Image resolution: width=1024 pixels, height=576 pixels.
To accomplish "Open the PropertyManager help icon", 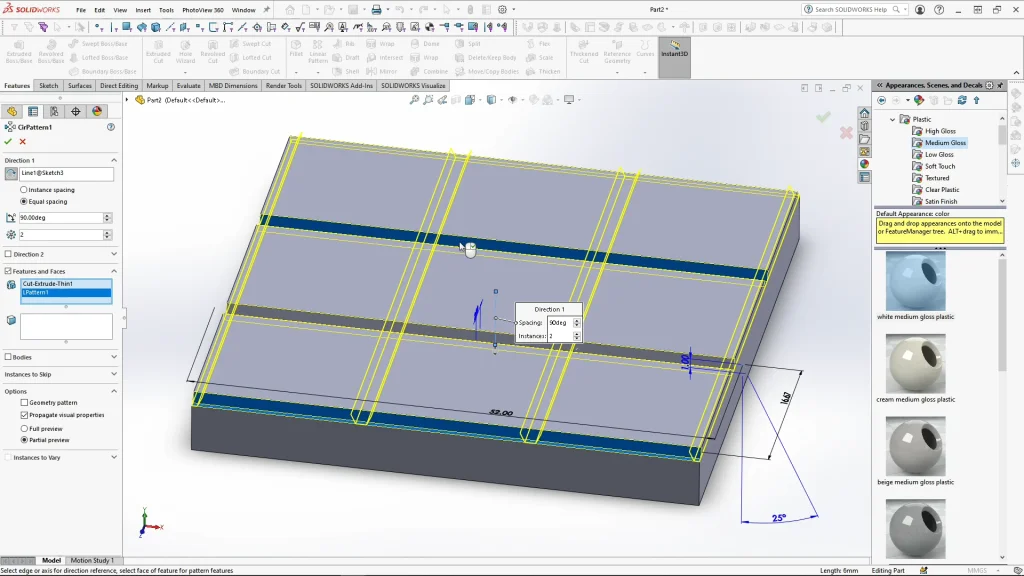I will [111, 127].
